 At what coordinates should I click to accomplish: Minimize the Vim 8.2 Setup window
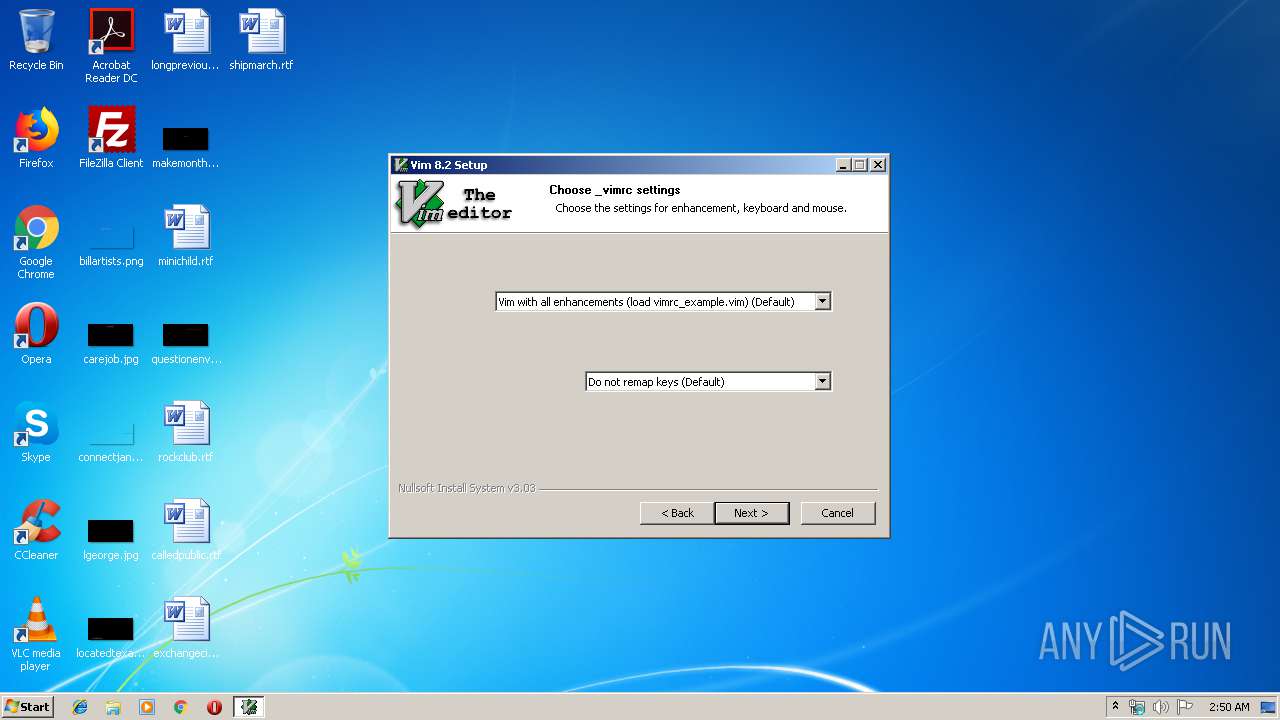tap(842, 165)
